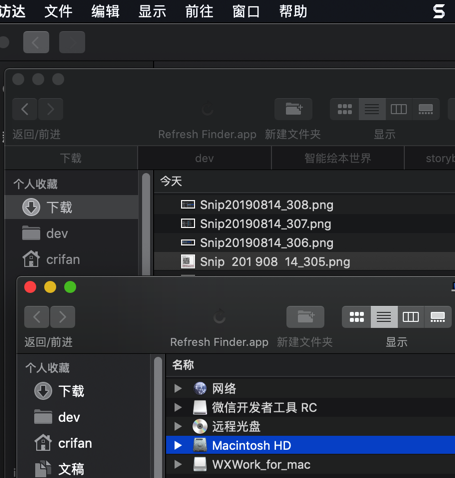Expand the 网络 item triangle

tap(178, 388)
